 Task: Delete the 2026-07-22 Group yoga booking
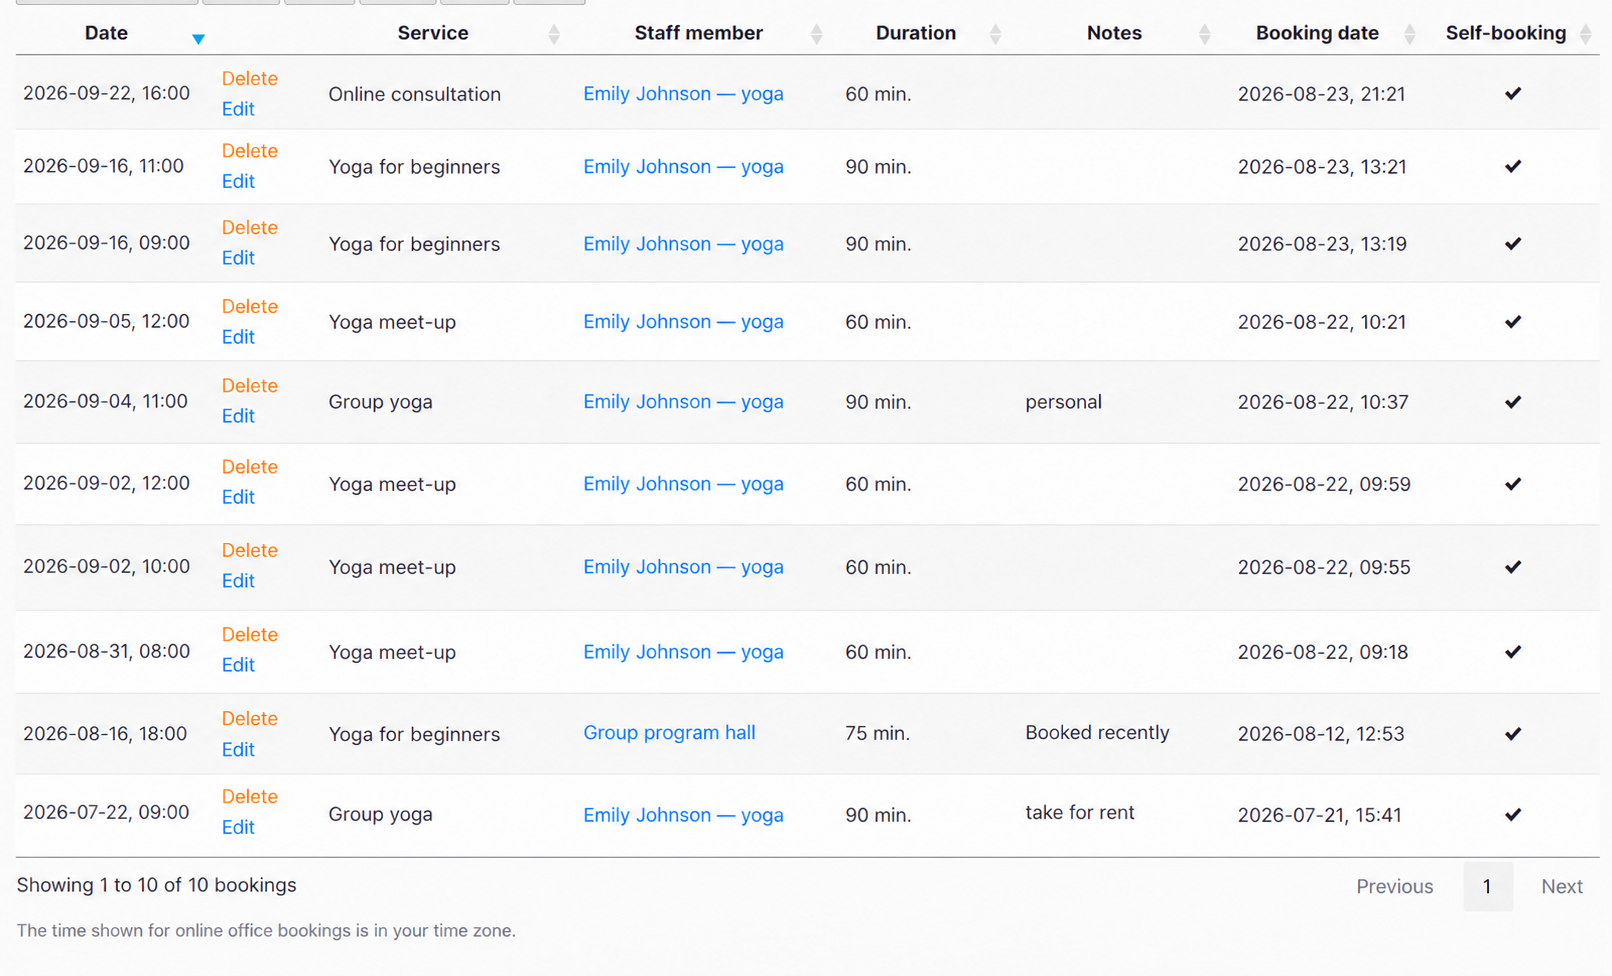(x=249, y=797)
